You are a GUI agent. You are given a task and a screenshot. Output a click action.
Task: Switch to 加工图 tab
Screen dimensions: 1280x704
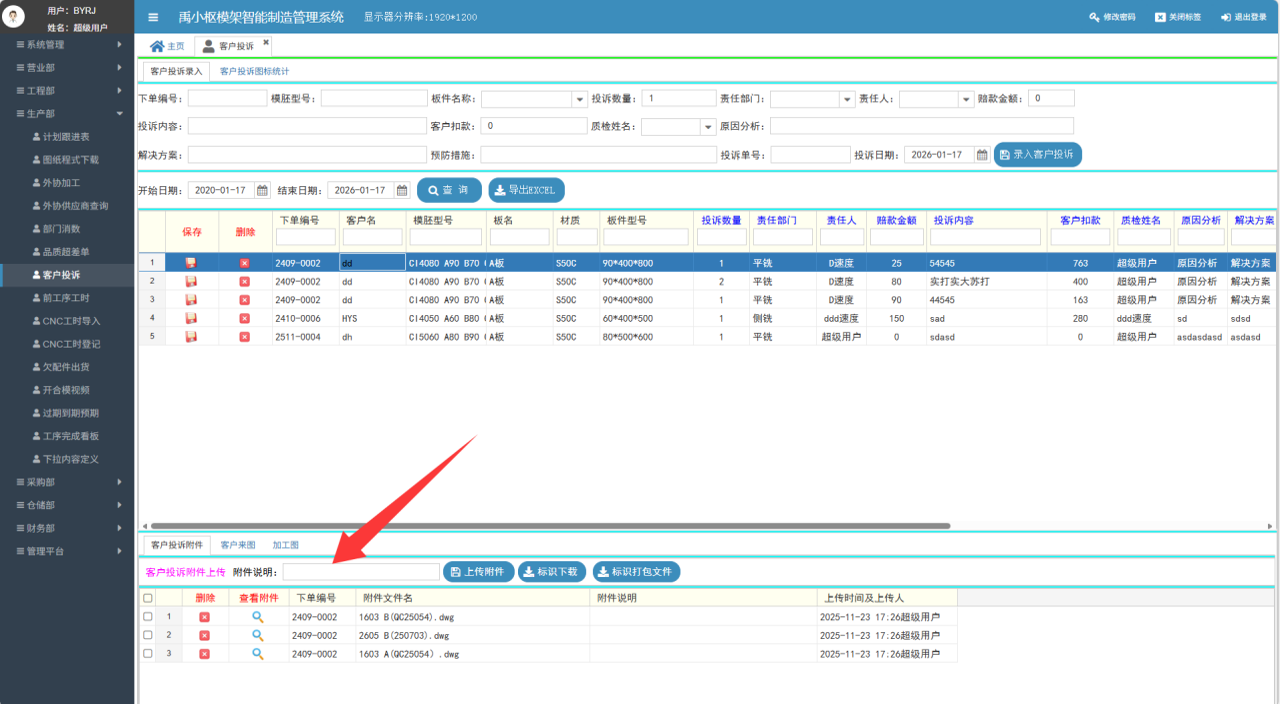(x=285, y=545)
